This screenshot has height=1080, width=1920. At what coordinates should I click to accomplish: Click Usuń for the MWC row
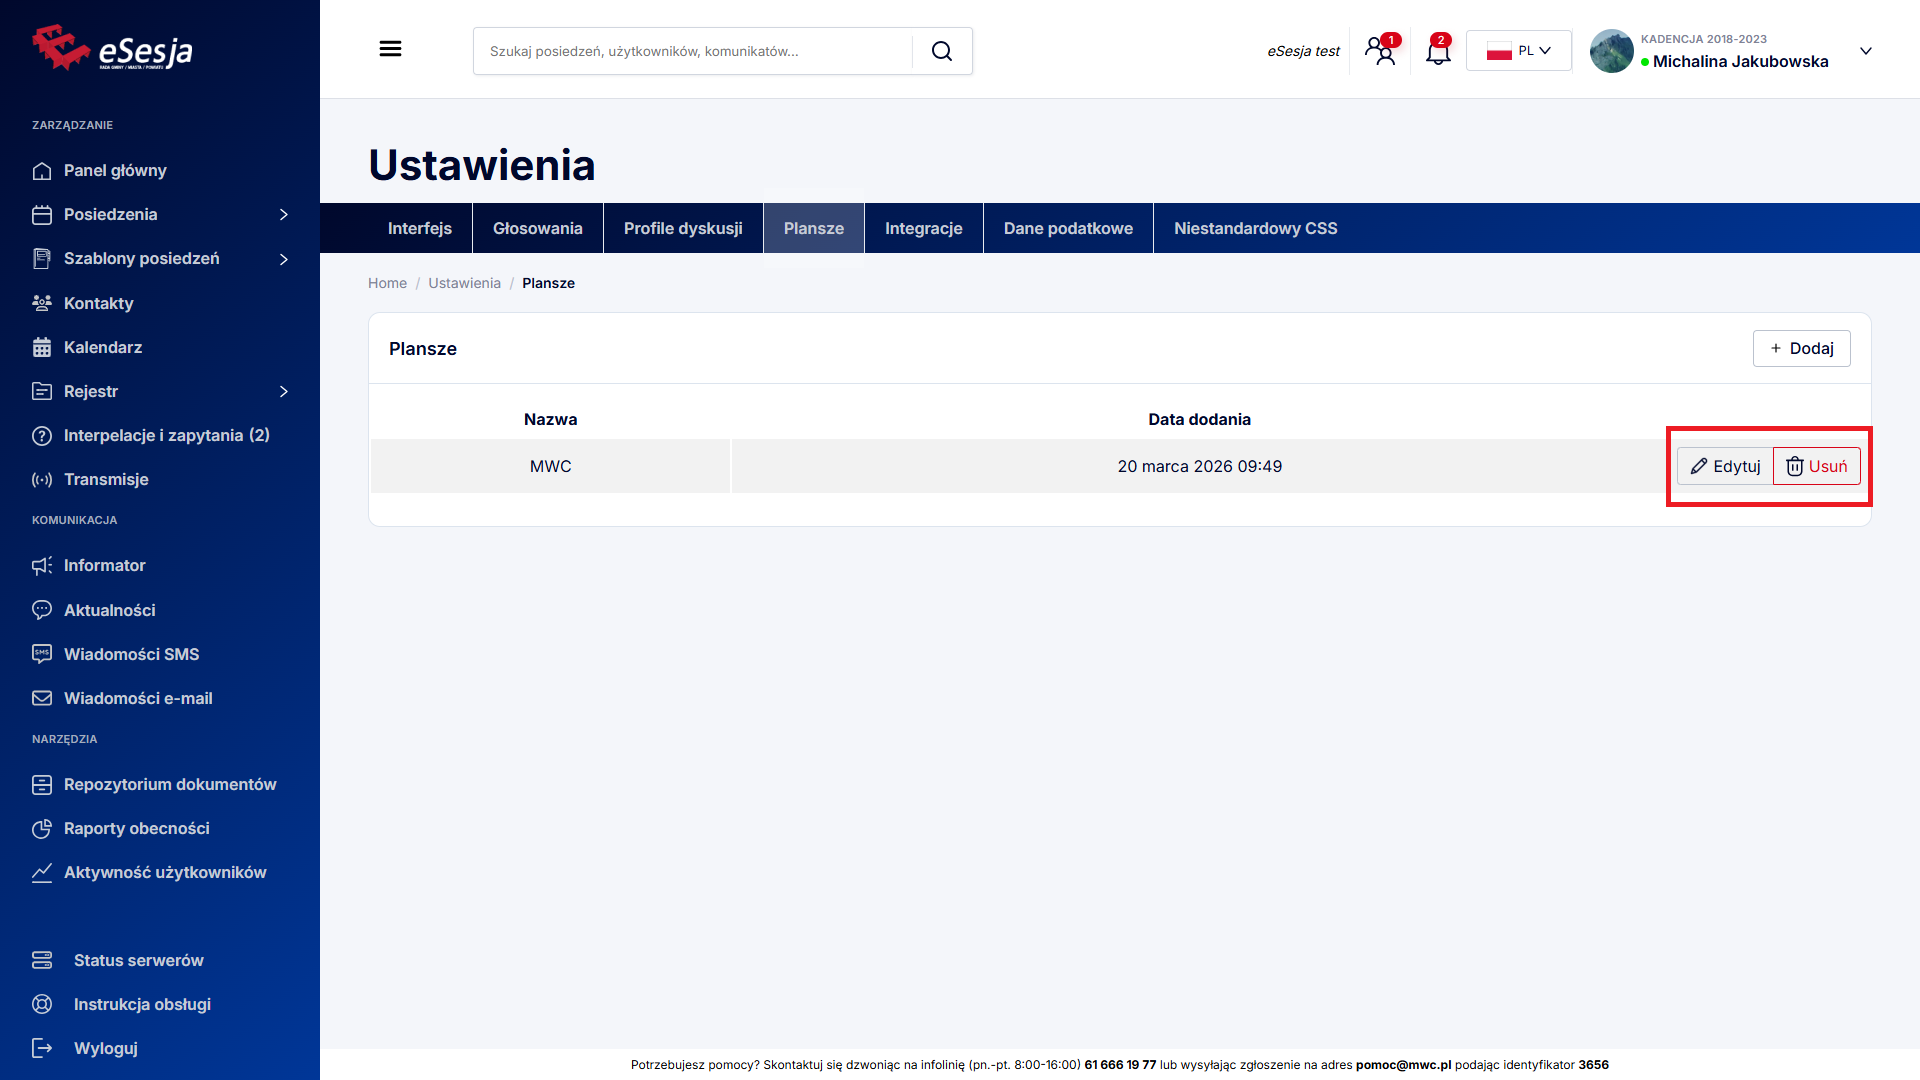[x=1816, y=466]
